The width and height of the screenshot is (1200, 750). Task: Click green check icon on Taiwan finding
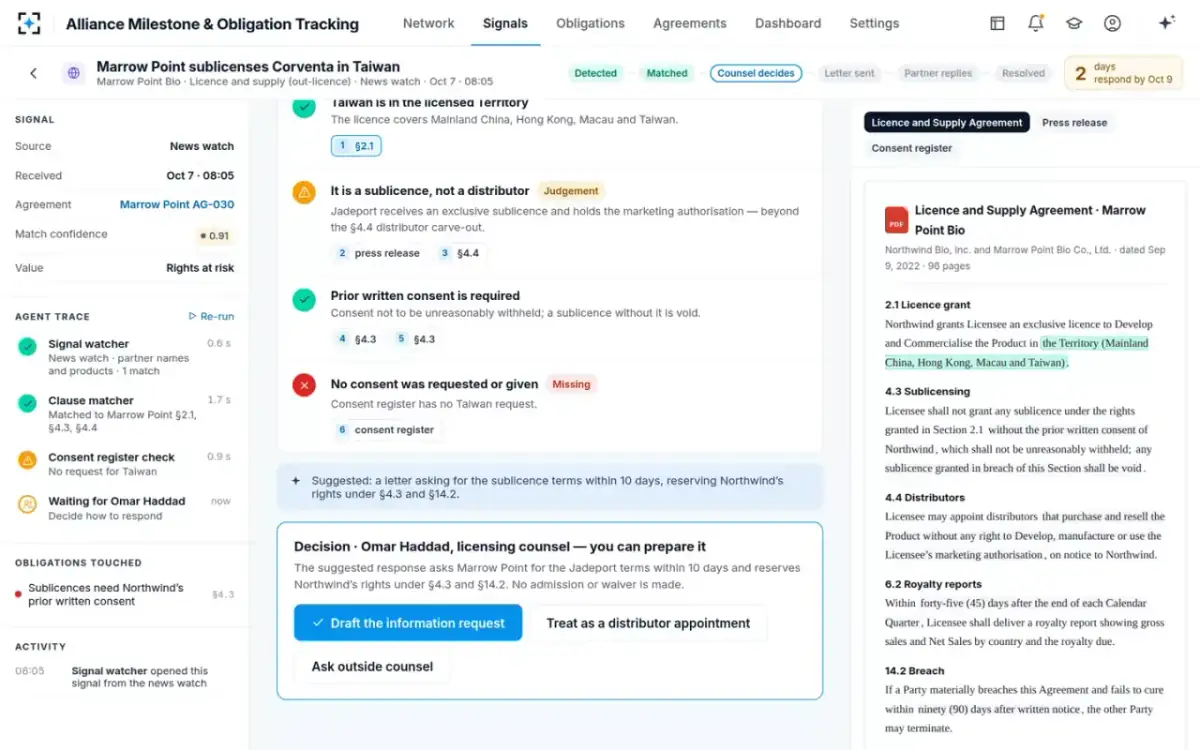(x=304, y=106)
